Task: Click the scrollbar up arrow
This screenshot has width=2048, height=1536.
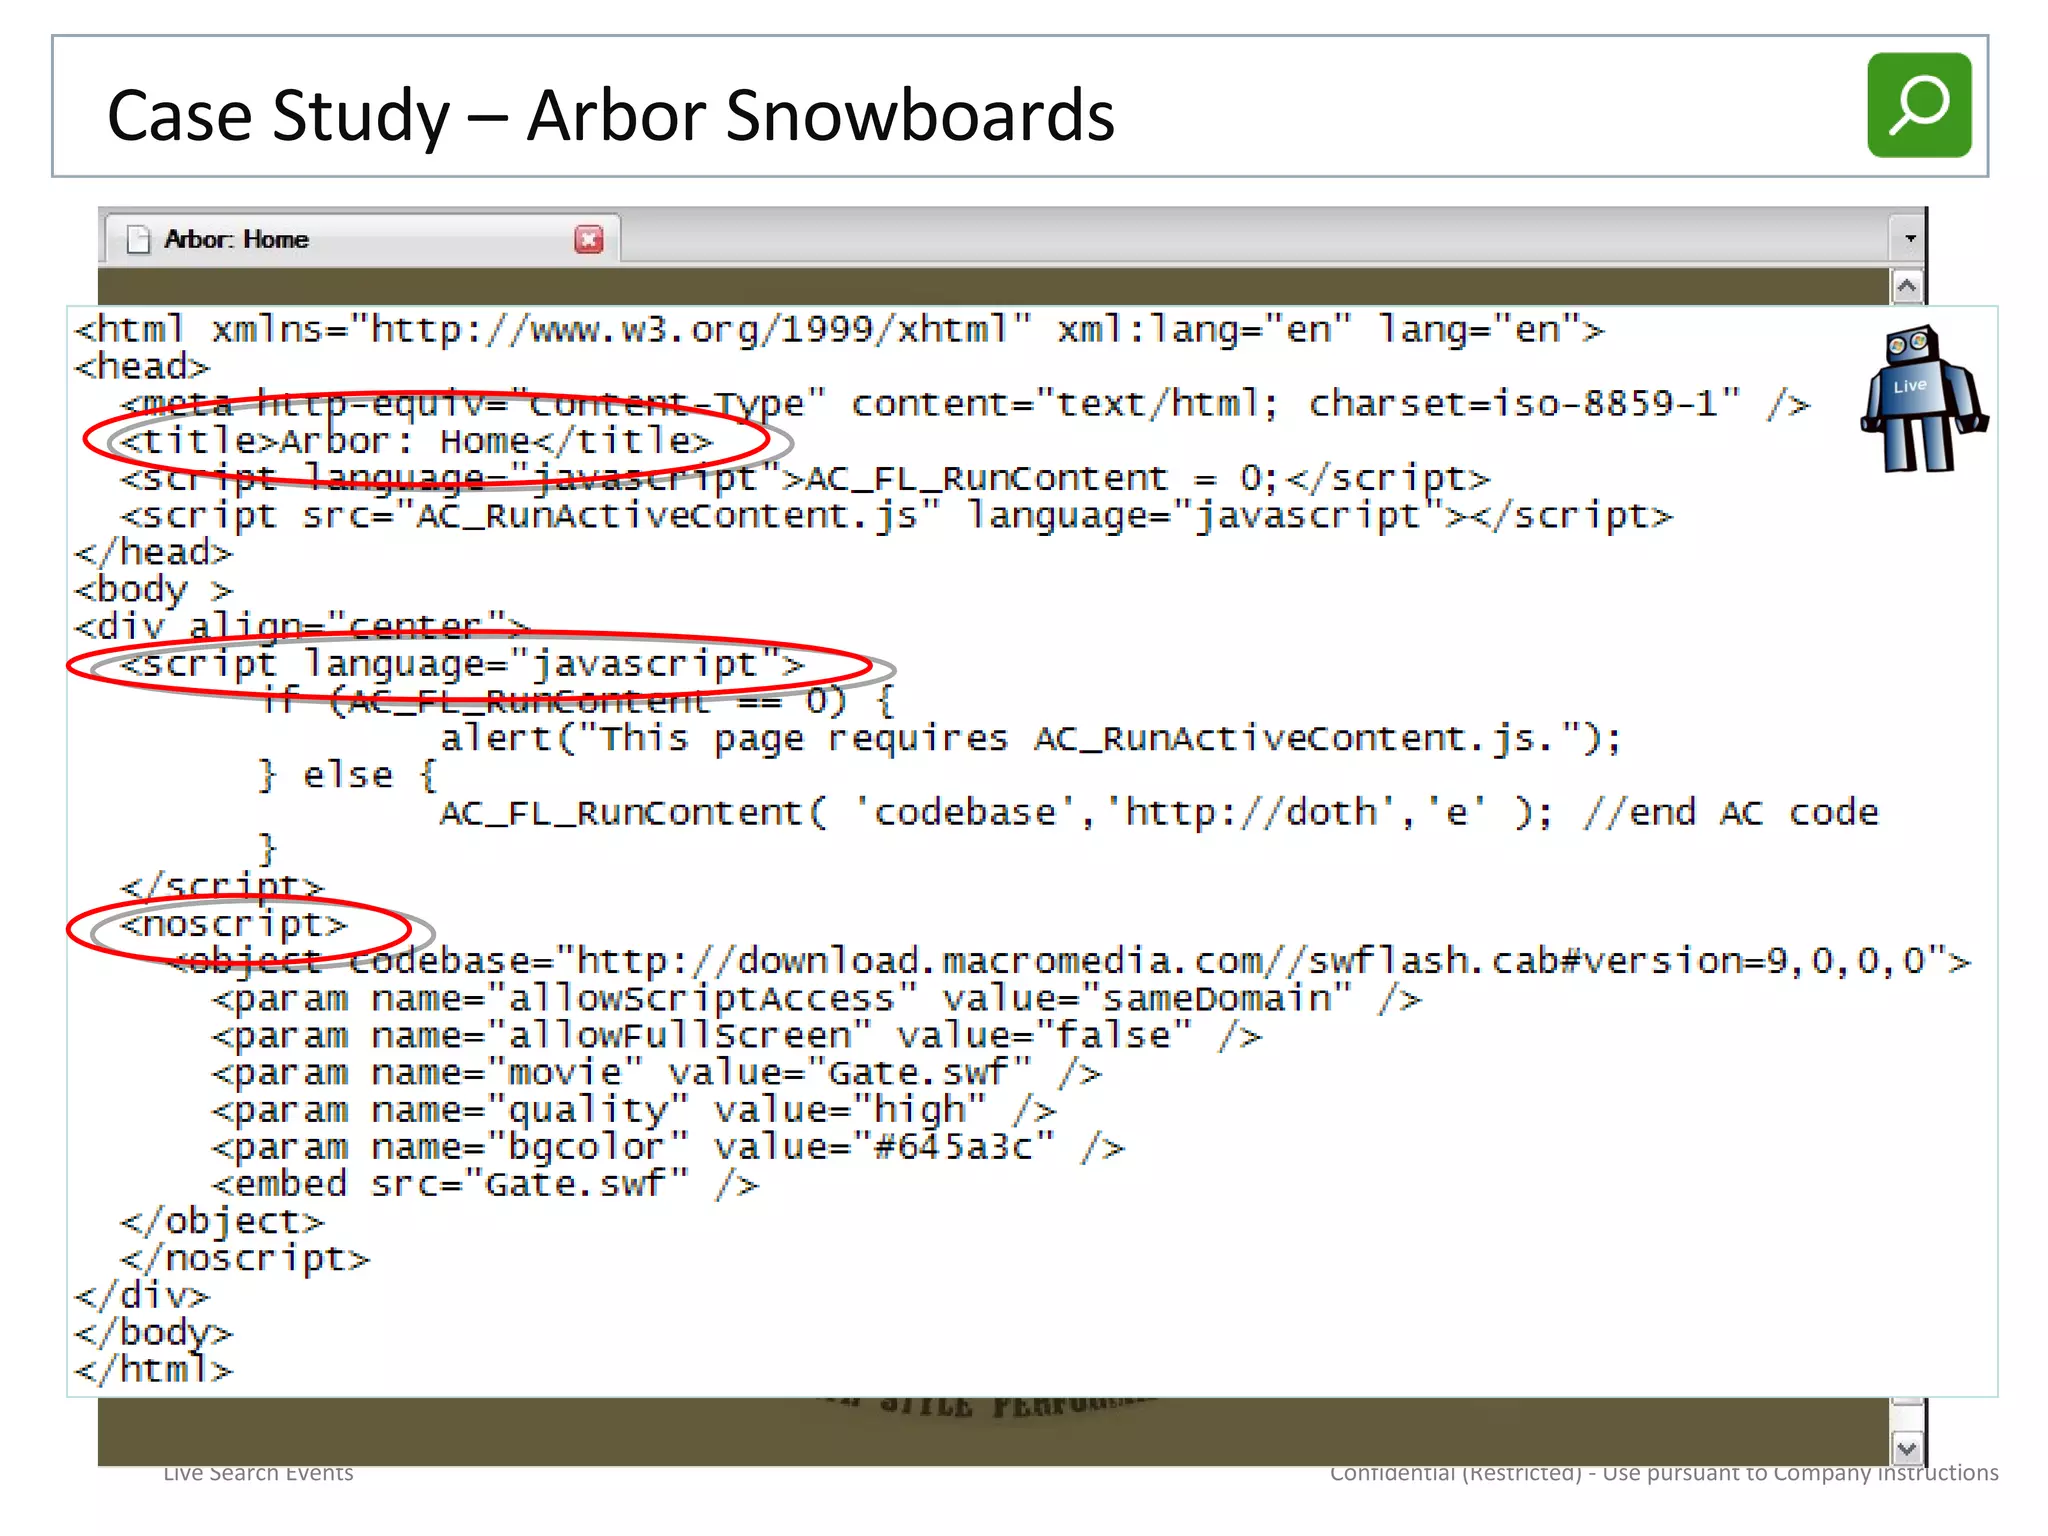Action: tap(1907, 288)
